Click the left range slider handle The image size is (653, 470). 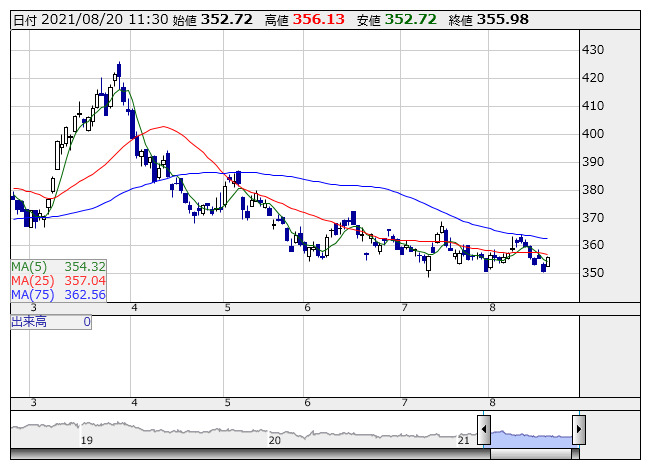[x=484, y=431]
